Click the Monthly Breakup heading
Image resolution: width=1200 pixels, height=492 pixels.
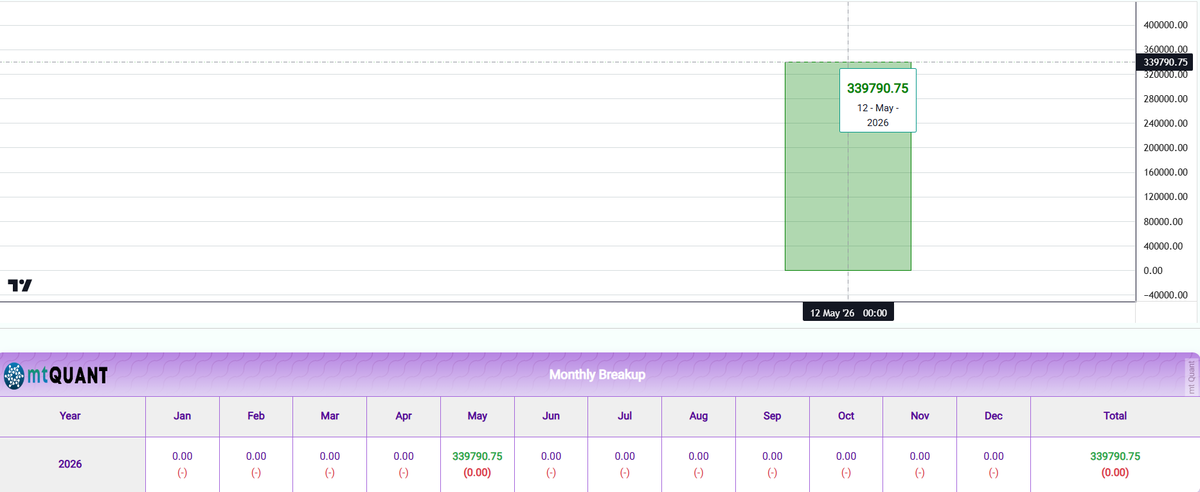tap(597, 375)
